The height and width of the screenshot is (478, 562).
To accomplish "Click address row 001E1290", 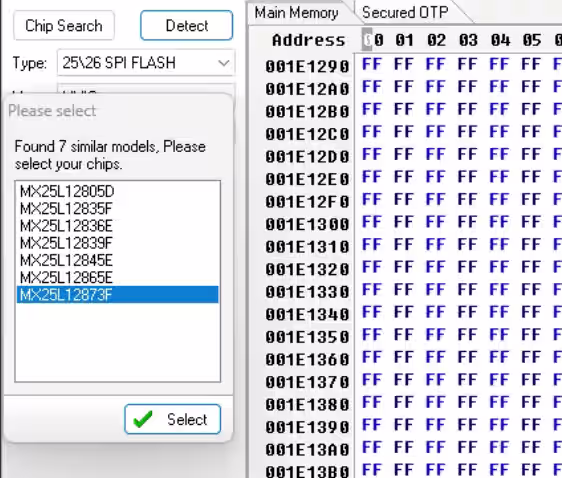I will point(308,67).
